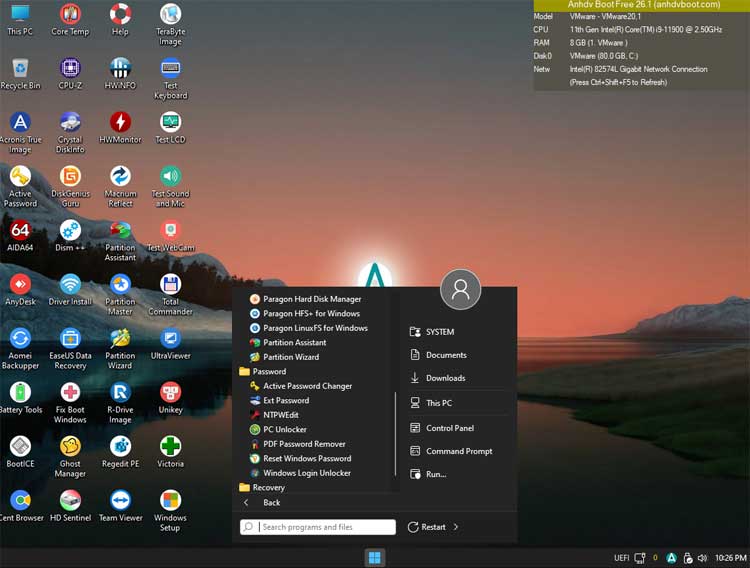Screen dimensions: 750x568
Task: Launch Command Prompt from start menu
Action: point(451,451)
